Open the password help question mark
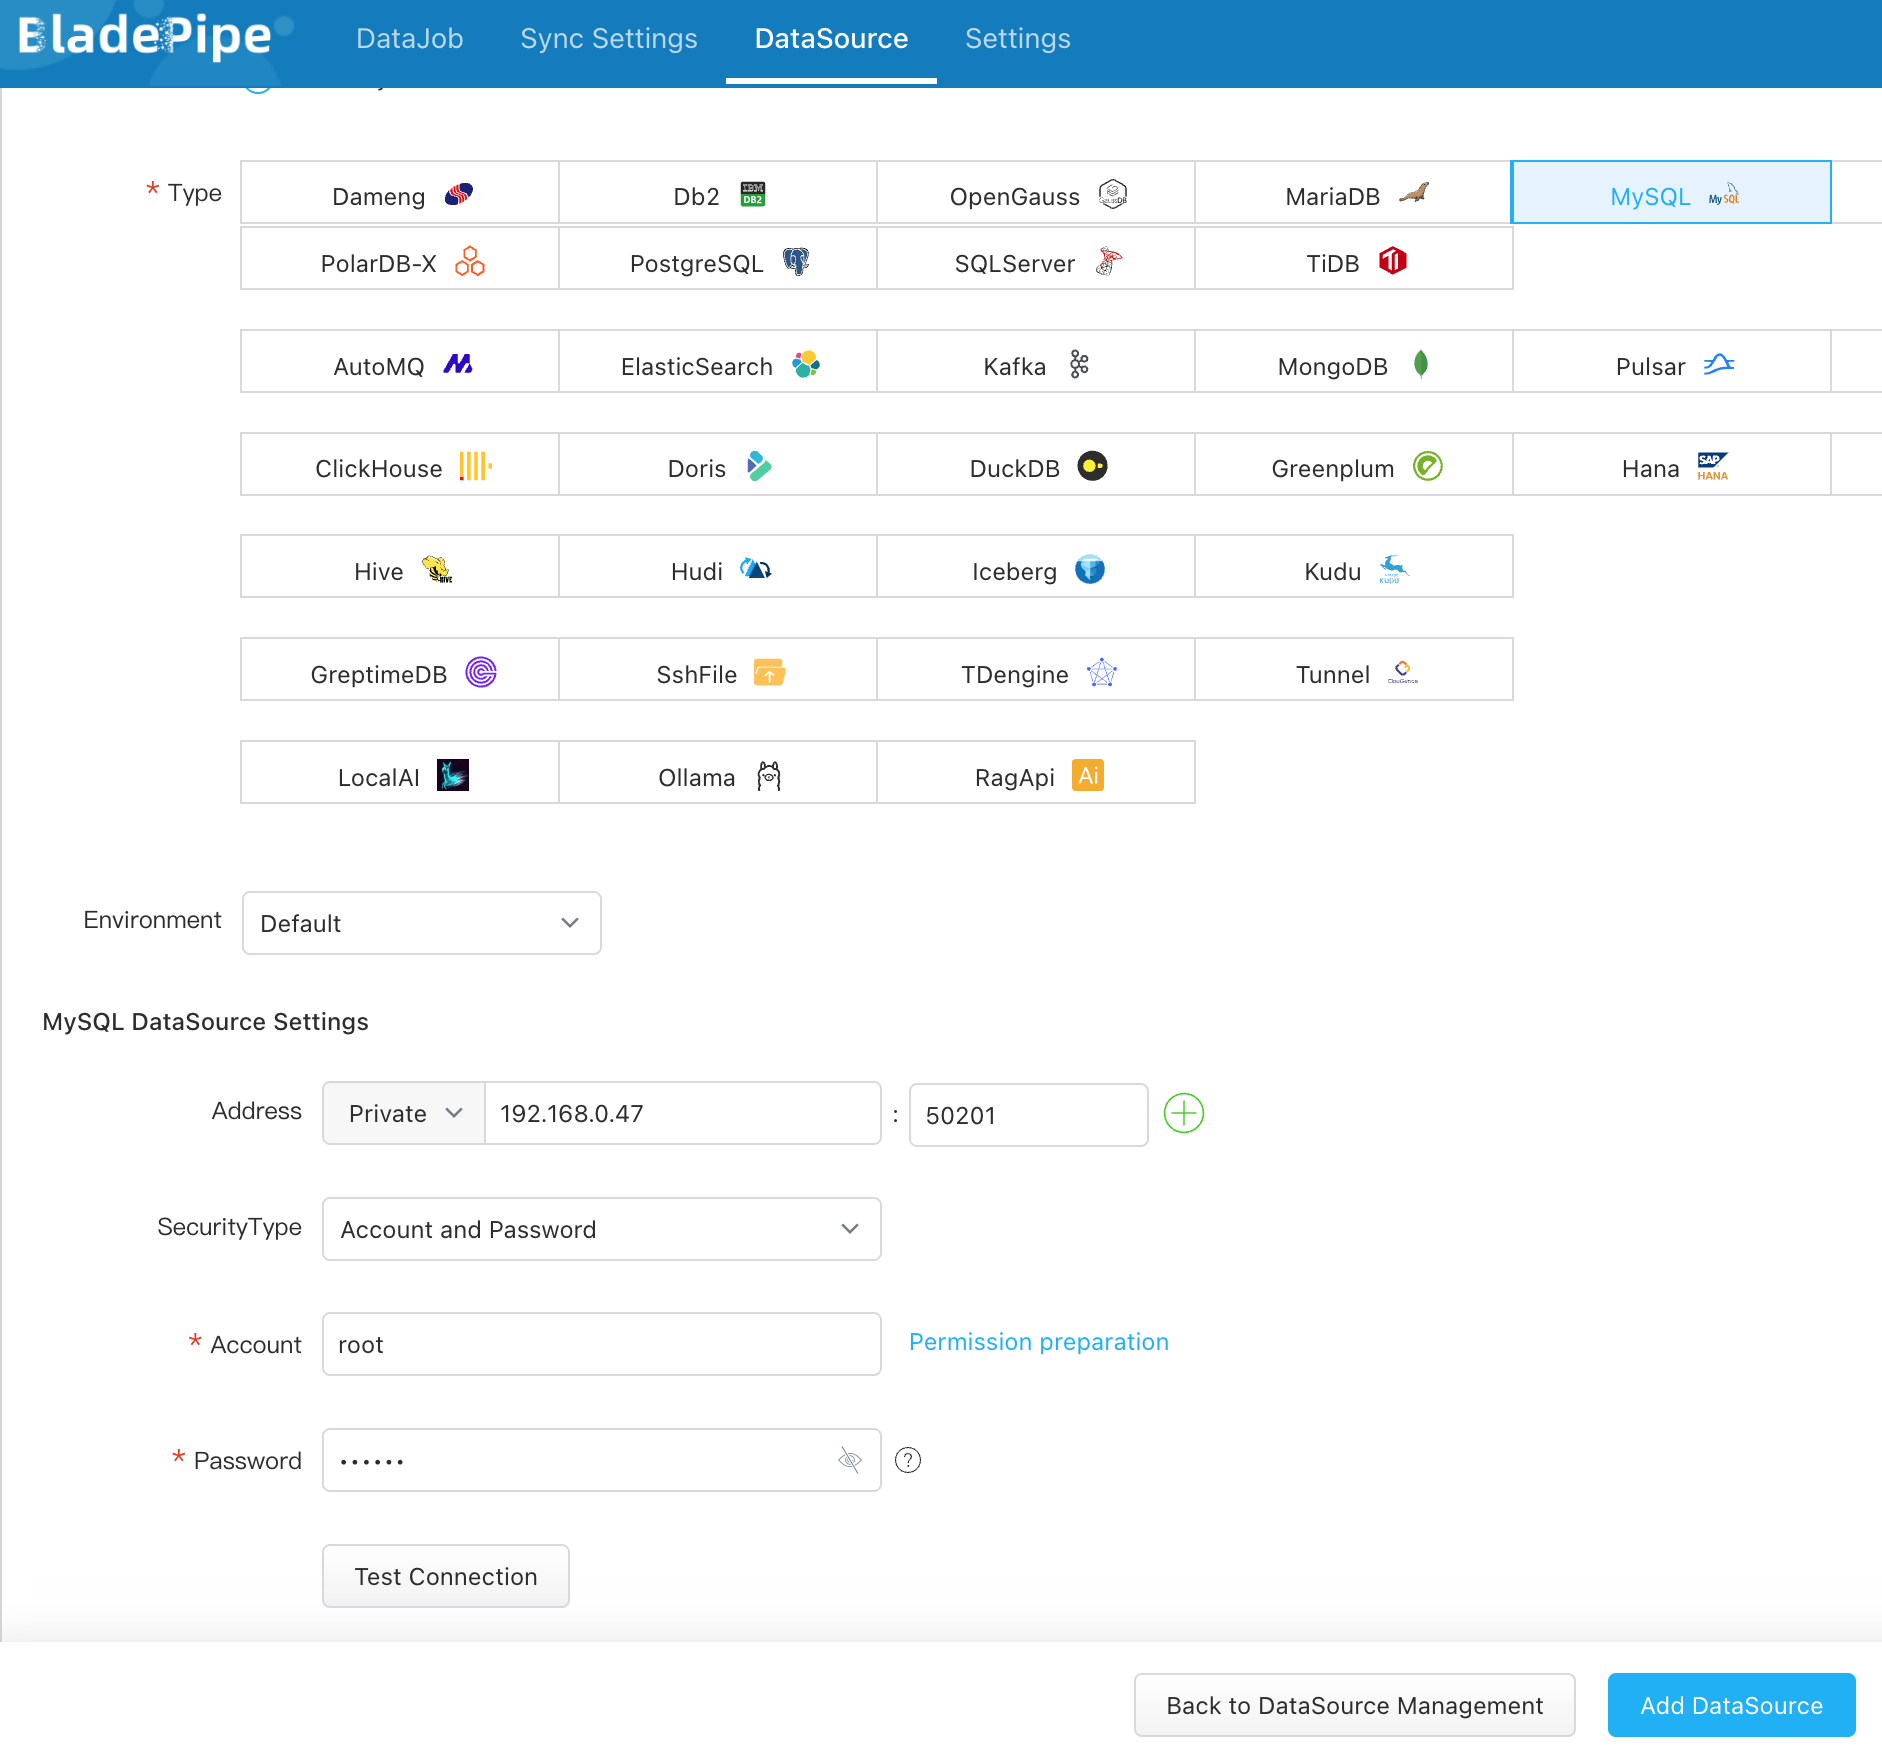 click(908, 1460)
